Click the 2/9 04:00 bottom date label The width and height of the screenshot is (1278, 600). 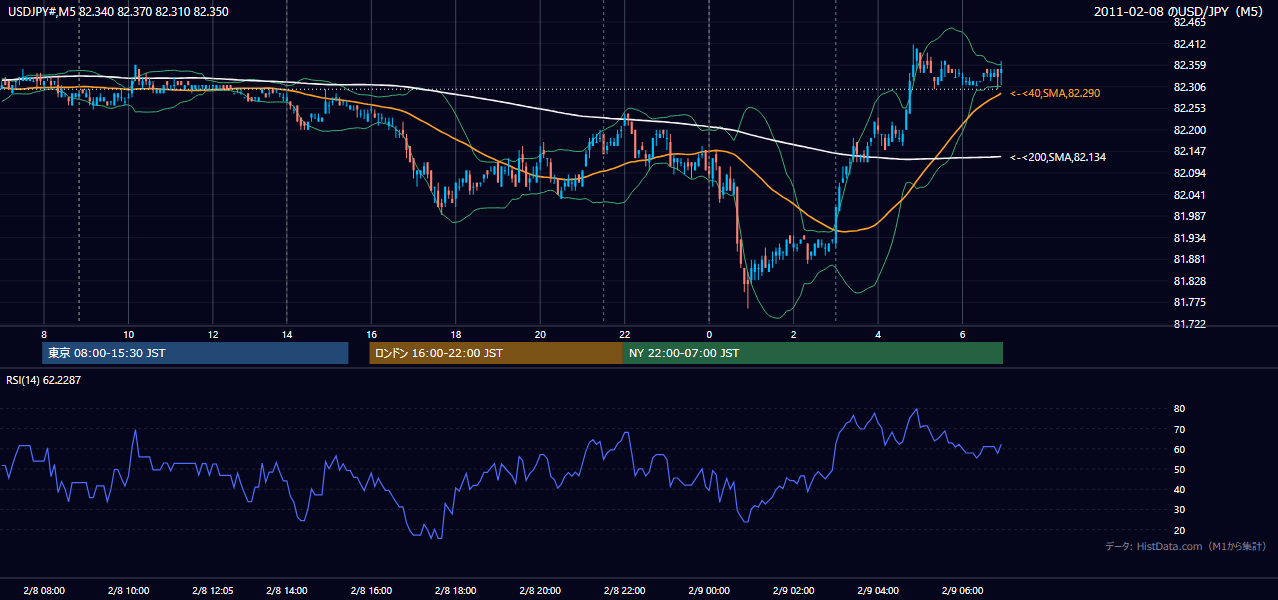point(877,590)
